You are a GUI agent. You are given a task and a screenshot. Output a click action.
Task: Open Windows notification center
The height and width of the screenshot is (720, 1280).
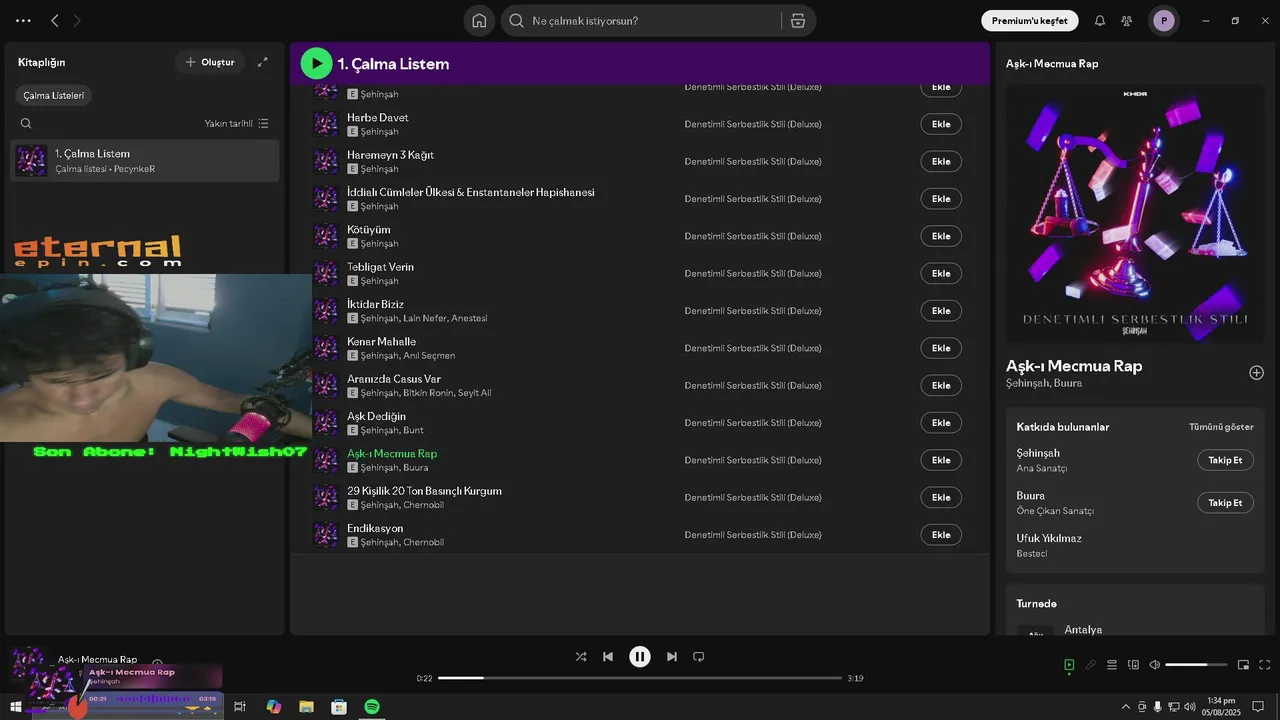click(x=1259, y=707)
